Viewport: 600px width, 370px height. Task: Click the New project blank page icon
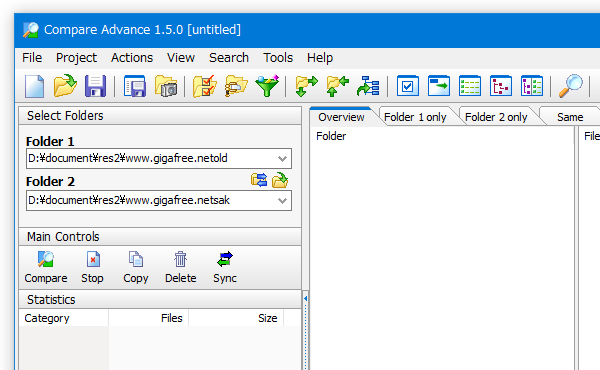point(34,86)
